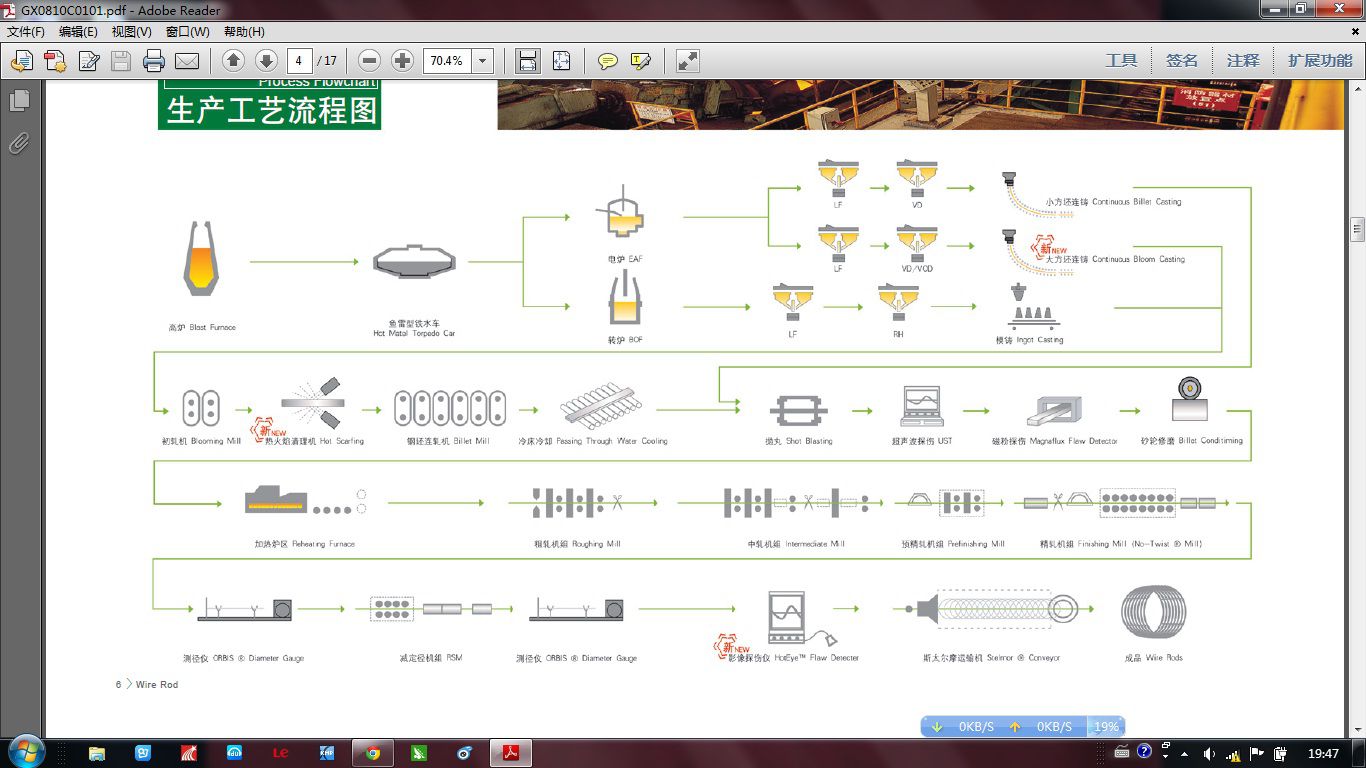Click 'Continuous Bloom Casting' label
The image size is (1366, 768).
[1138, 259]
